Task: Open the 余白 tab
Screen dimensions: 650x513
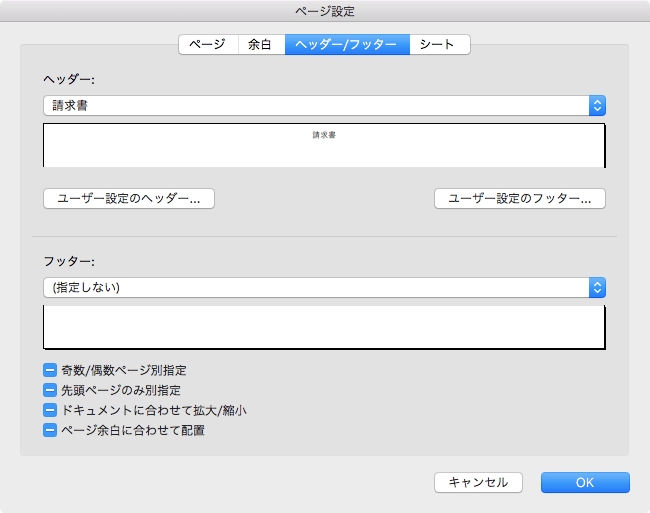Action: pyautogui.click(x=262, y=44)
